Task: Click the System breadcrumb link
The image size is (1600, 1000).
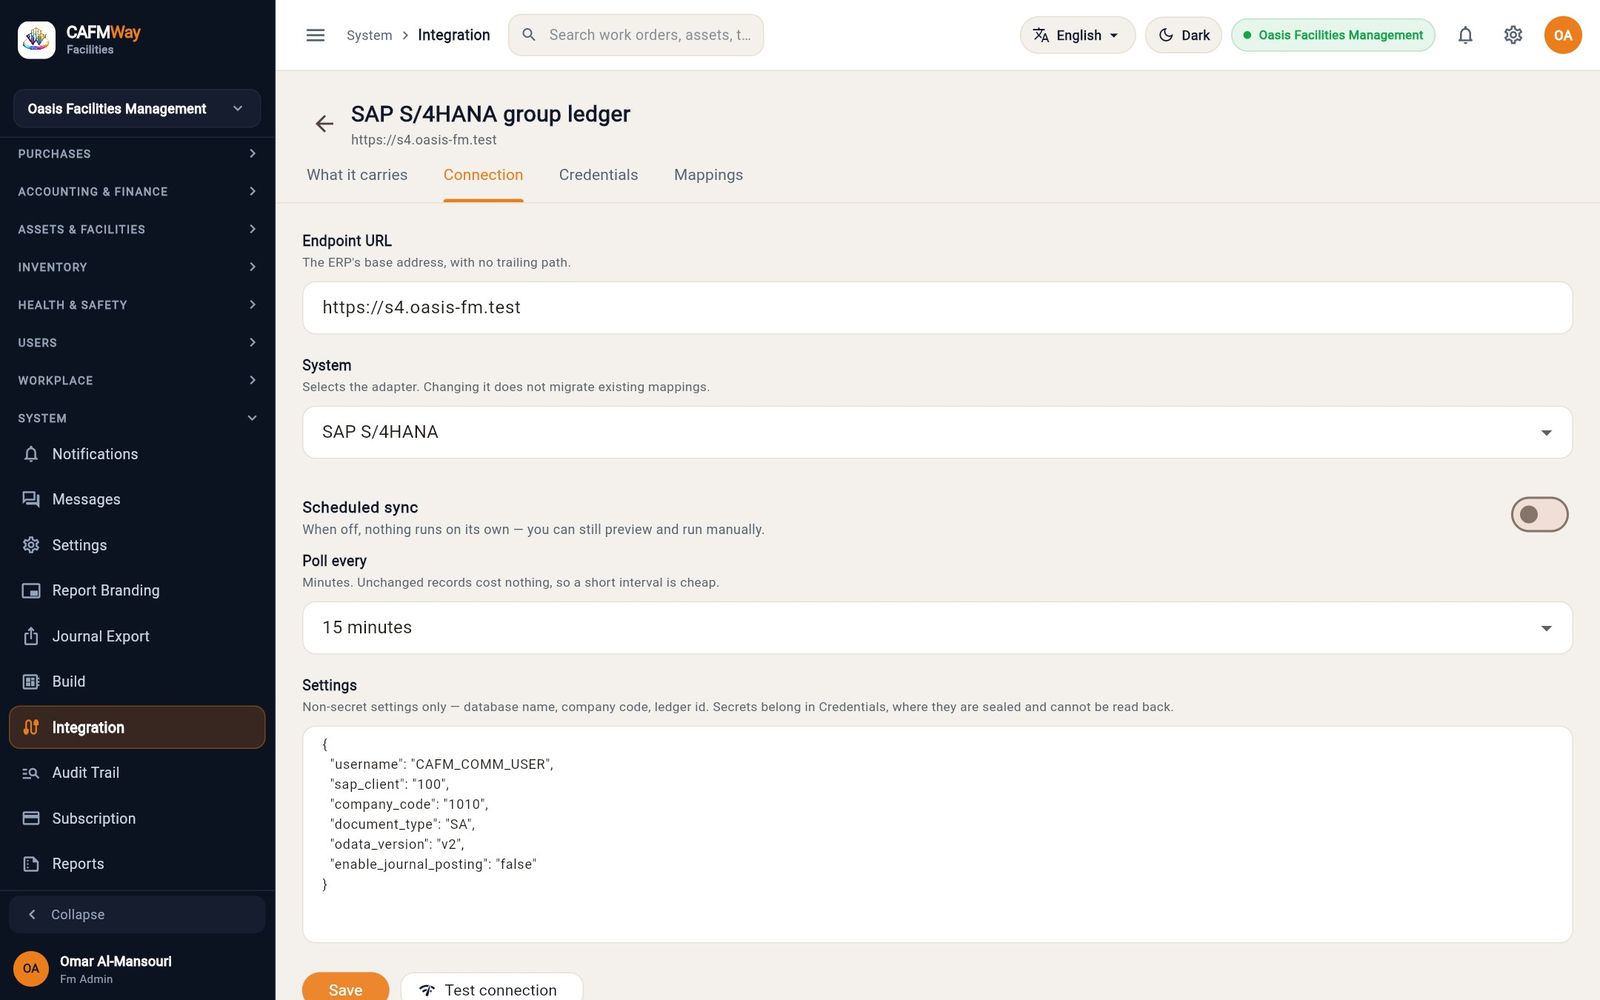Action: (369, 35)
